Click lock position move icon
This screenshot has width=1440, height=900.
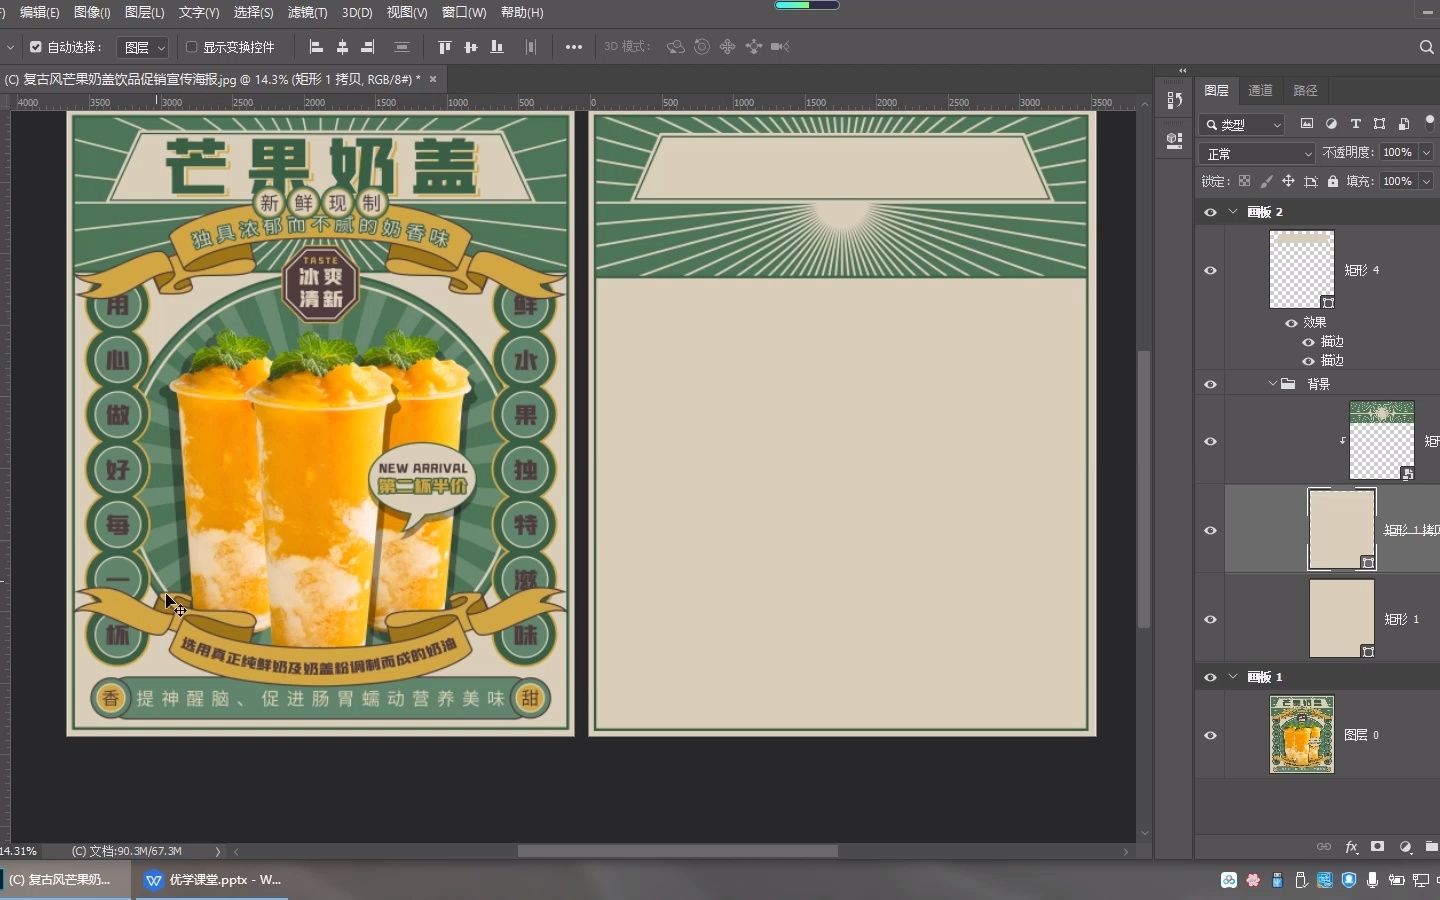(1288, 181)
